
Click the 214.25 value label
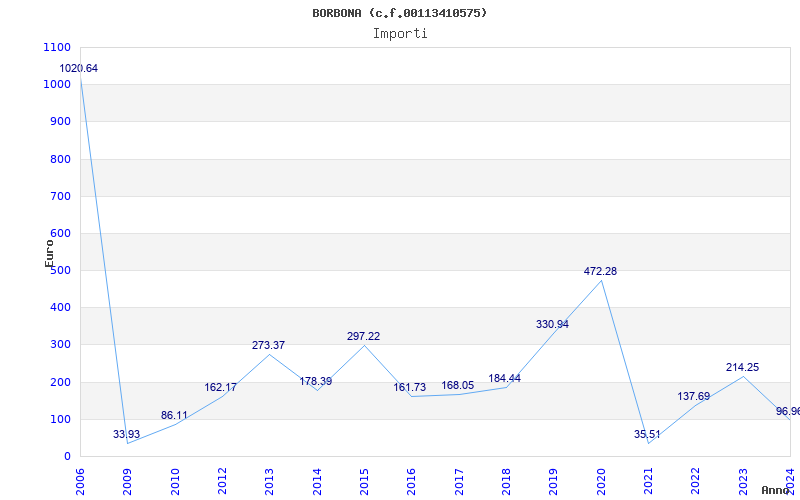click(x=742, y=367)
